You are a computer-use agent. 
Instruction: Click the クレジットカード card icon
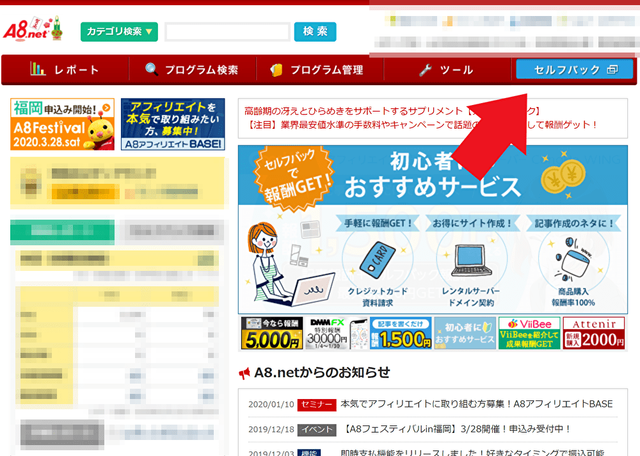[x=377, y=260]
